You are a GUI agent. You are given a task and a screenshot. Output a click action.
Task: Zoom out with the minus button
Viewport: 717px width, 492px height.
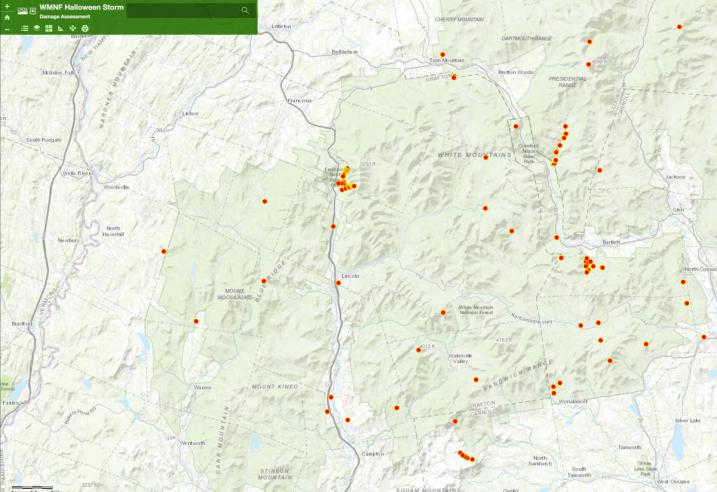click(x=7, y=29)
